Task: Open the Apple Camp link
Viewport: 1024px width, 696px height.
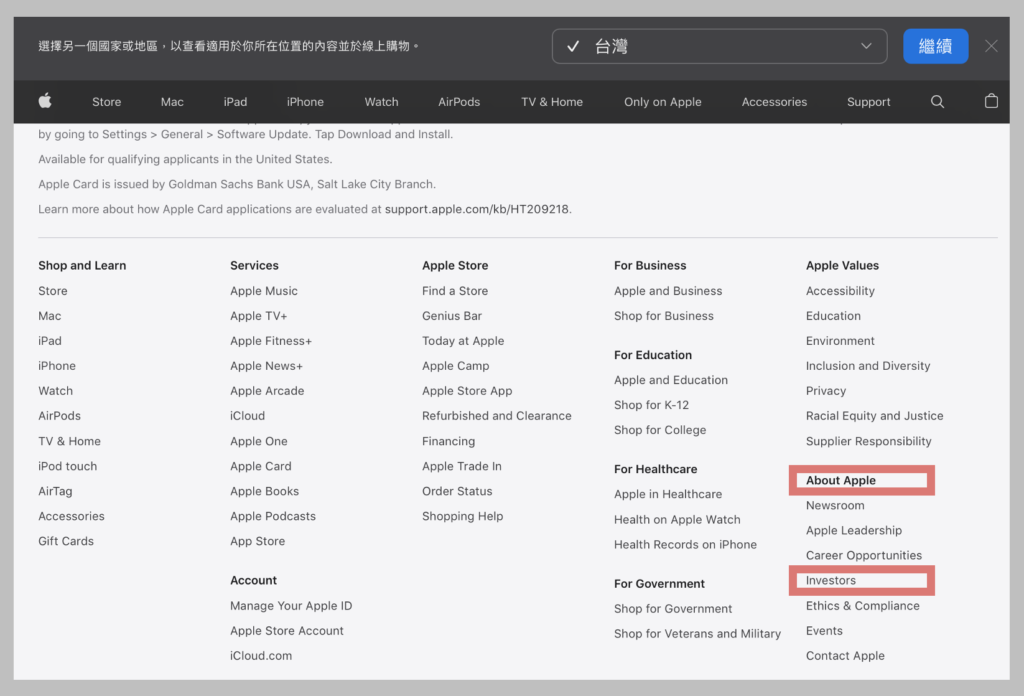Action: [456, 366]
